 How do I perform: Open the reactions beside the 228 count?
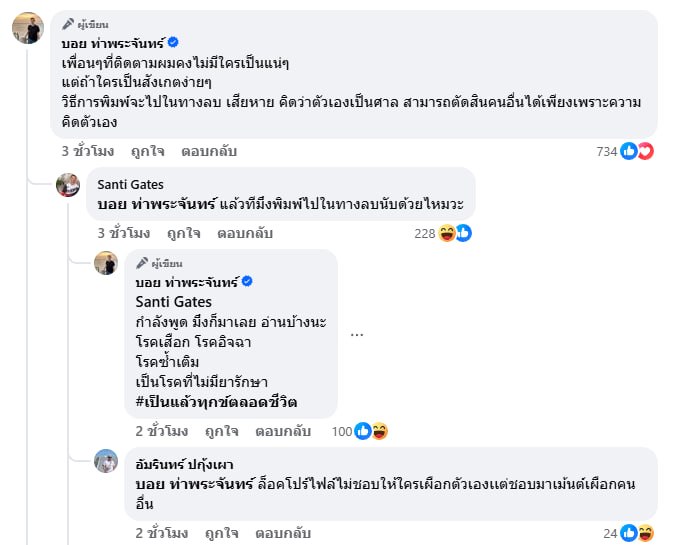tap(455, 233)
